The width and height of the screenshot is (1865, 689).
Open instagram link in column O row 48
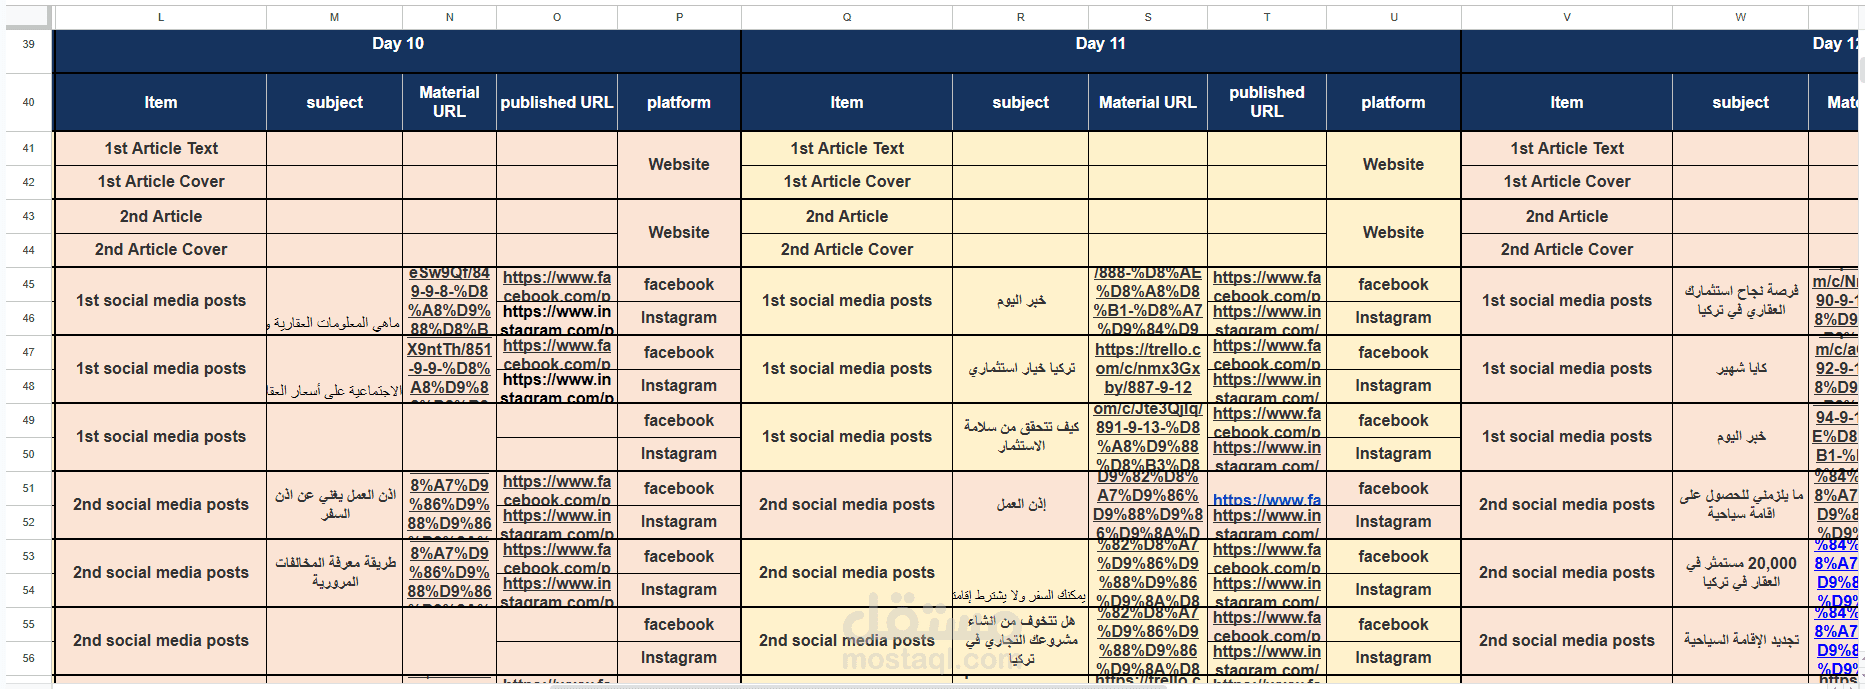[557, 387]
